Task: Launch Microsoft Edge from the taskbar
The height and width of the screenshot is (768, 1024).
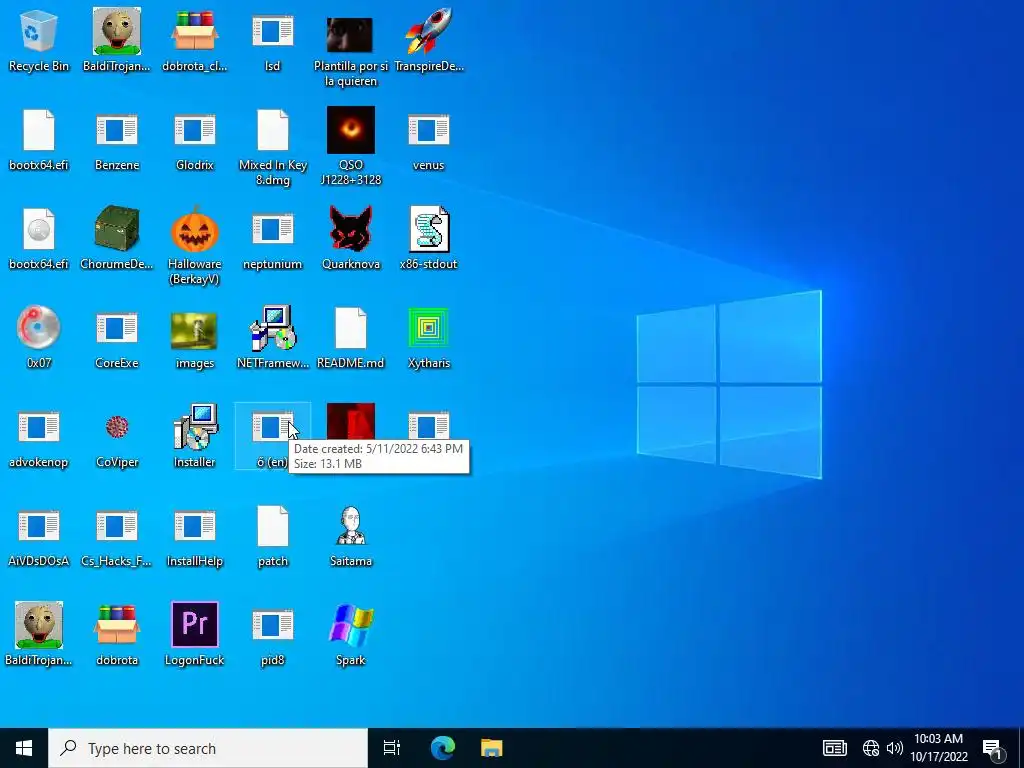Action: pos(442,748)
